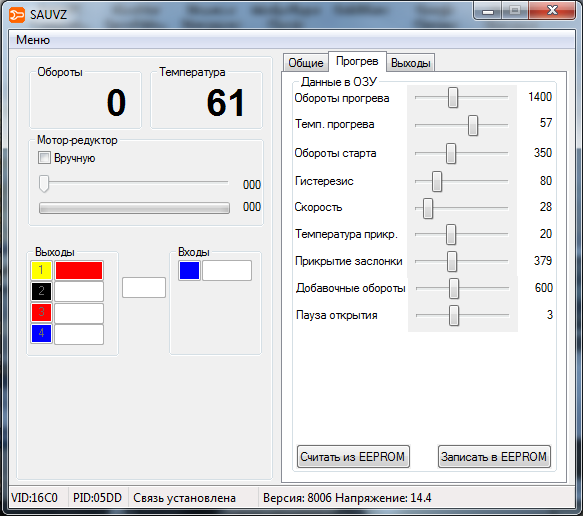Click the Обороты прогрева slider thumb
Image resolution: width=583 pixels, height=516 pixels.
point(452,97)
